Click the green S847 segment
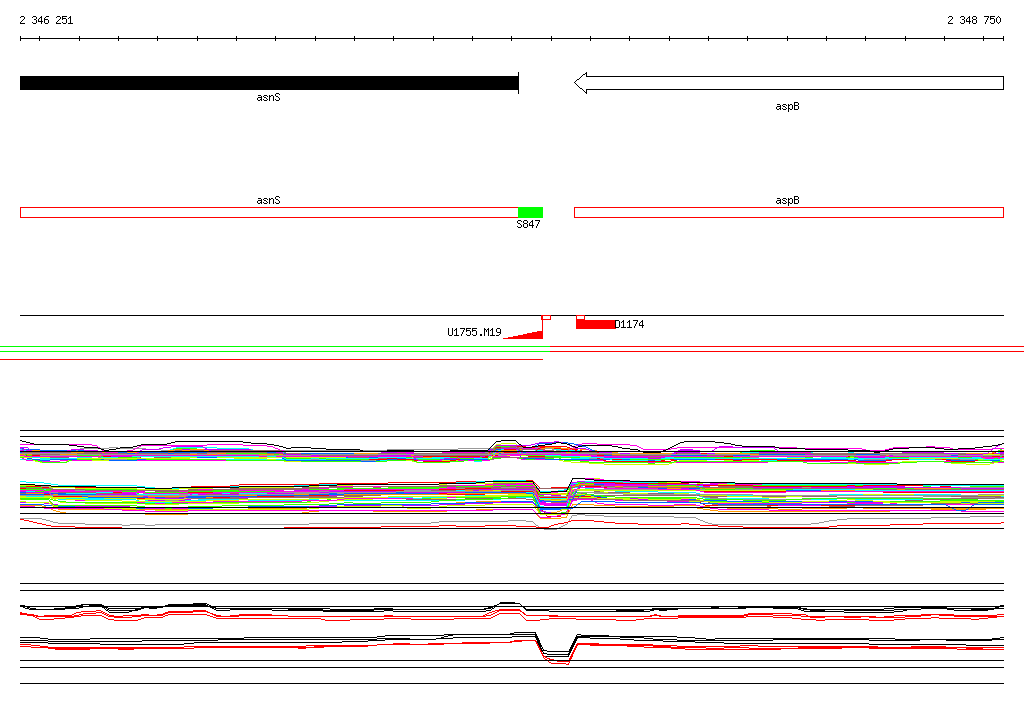The image size is (1024, 714). tap(530, 212)
